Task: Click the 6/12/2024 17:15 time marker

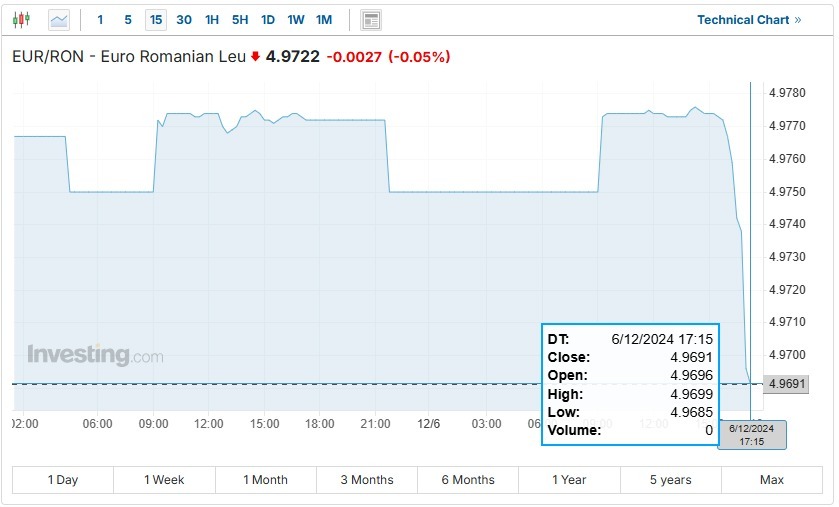Action: click(x=752, y=435)
